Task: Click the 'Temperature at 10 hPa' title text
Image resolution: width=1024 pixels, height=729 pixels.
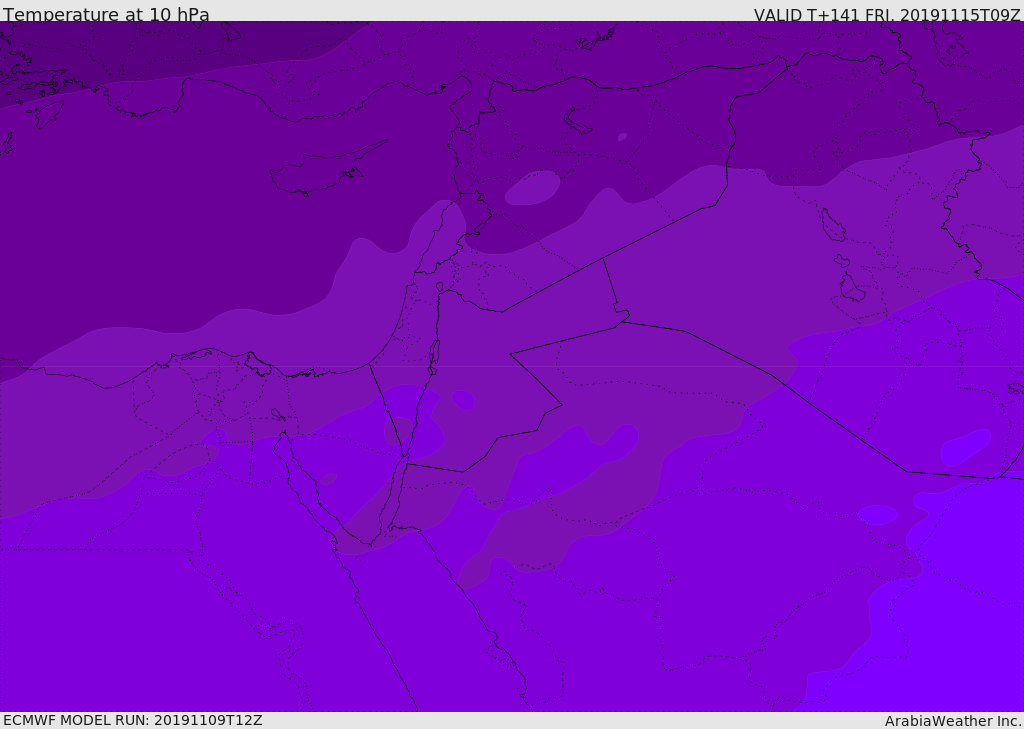Action: 106,14
